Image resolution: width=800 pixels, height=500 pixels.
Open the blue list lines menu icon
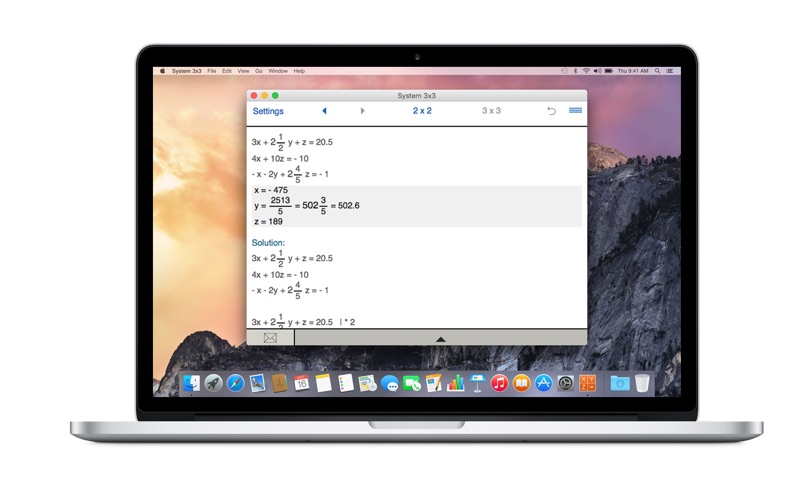click(x=576, y=110)
